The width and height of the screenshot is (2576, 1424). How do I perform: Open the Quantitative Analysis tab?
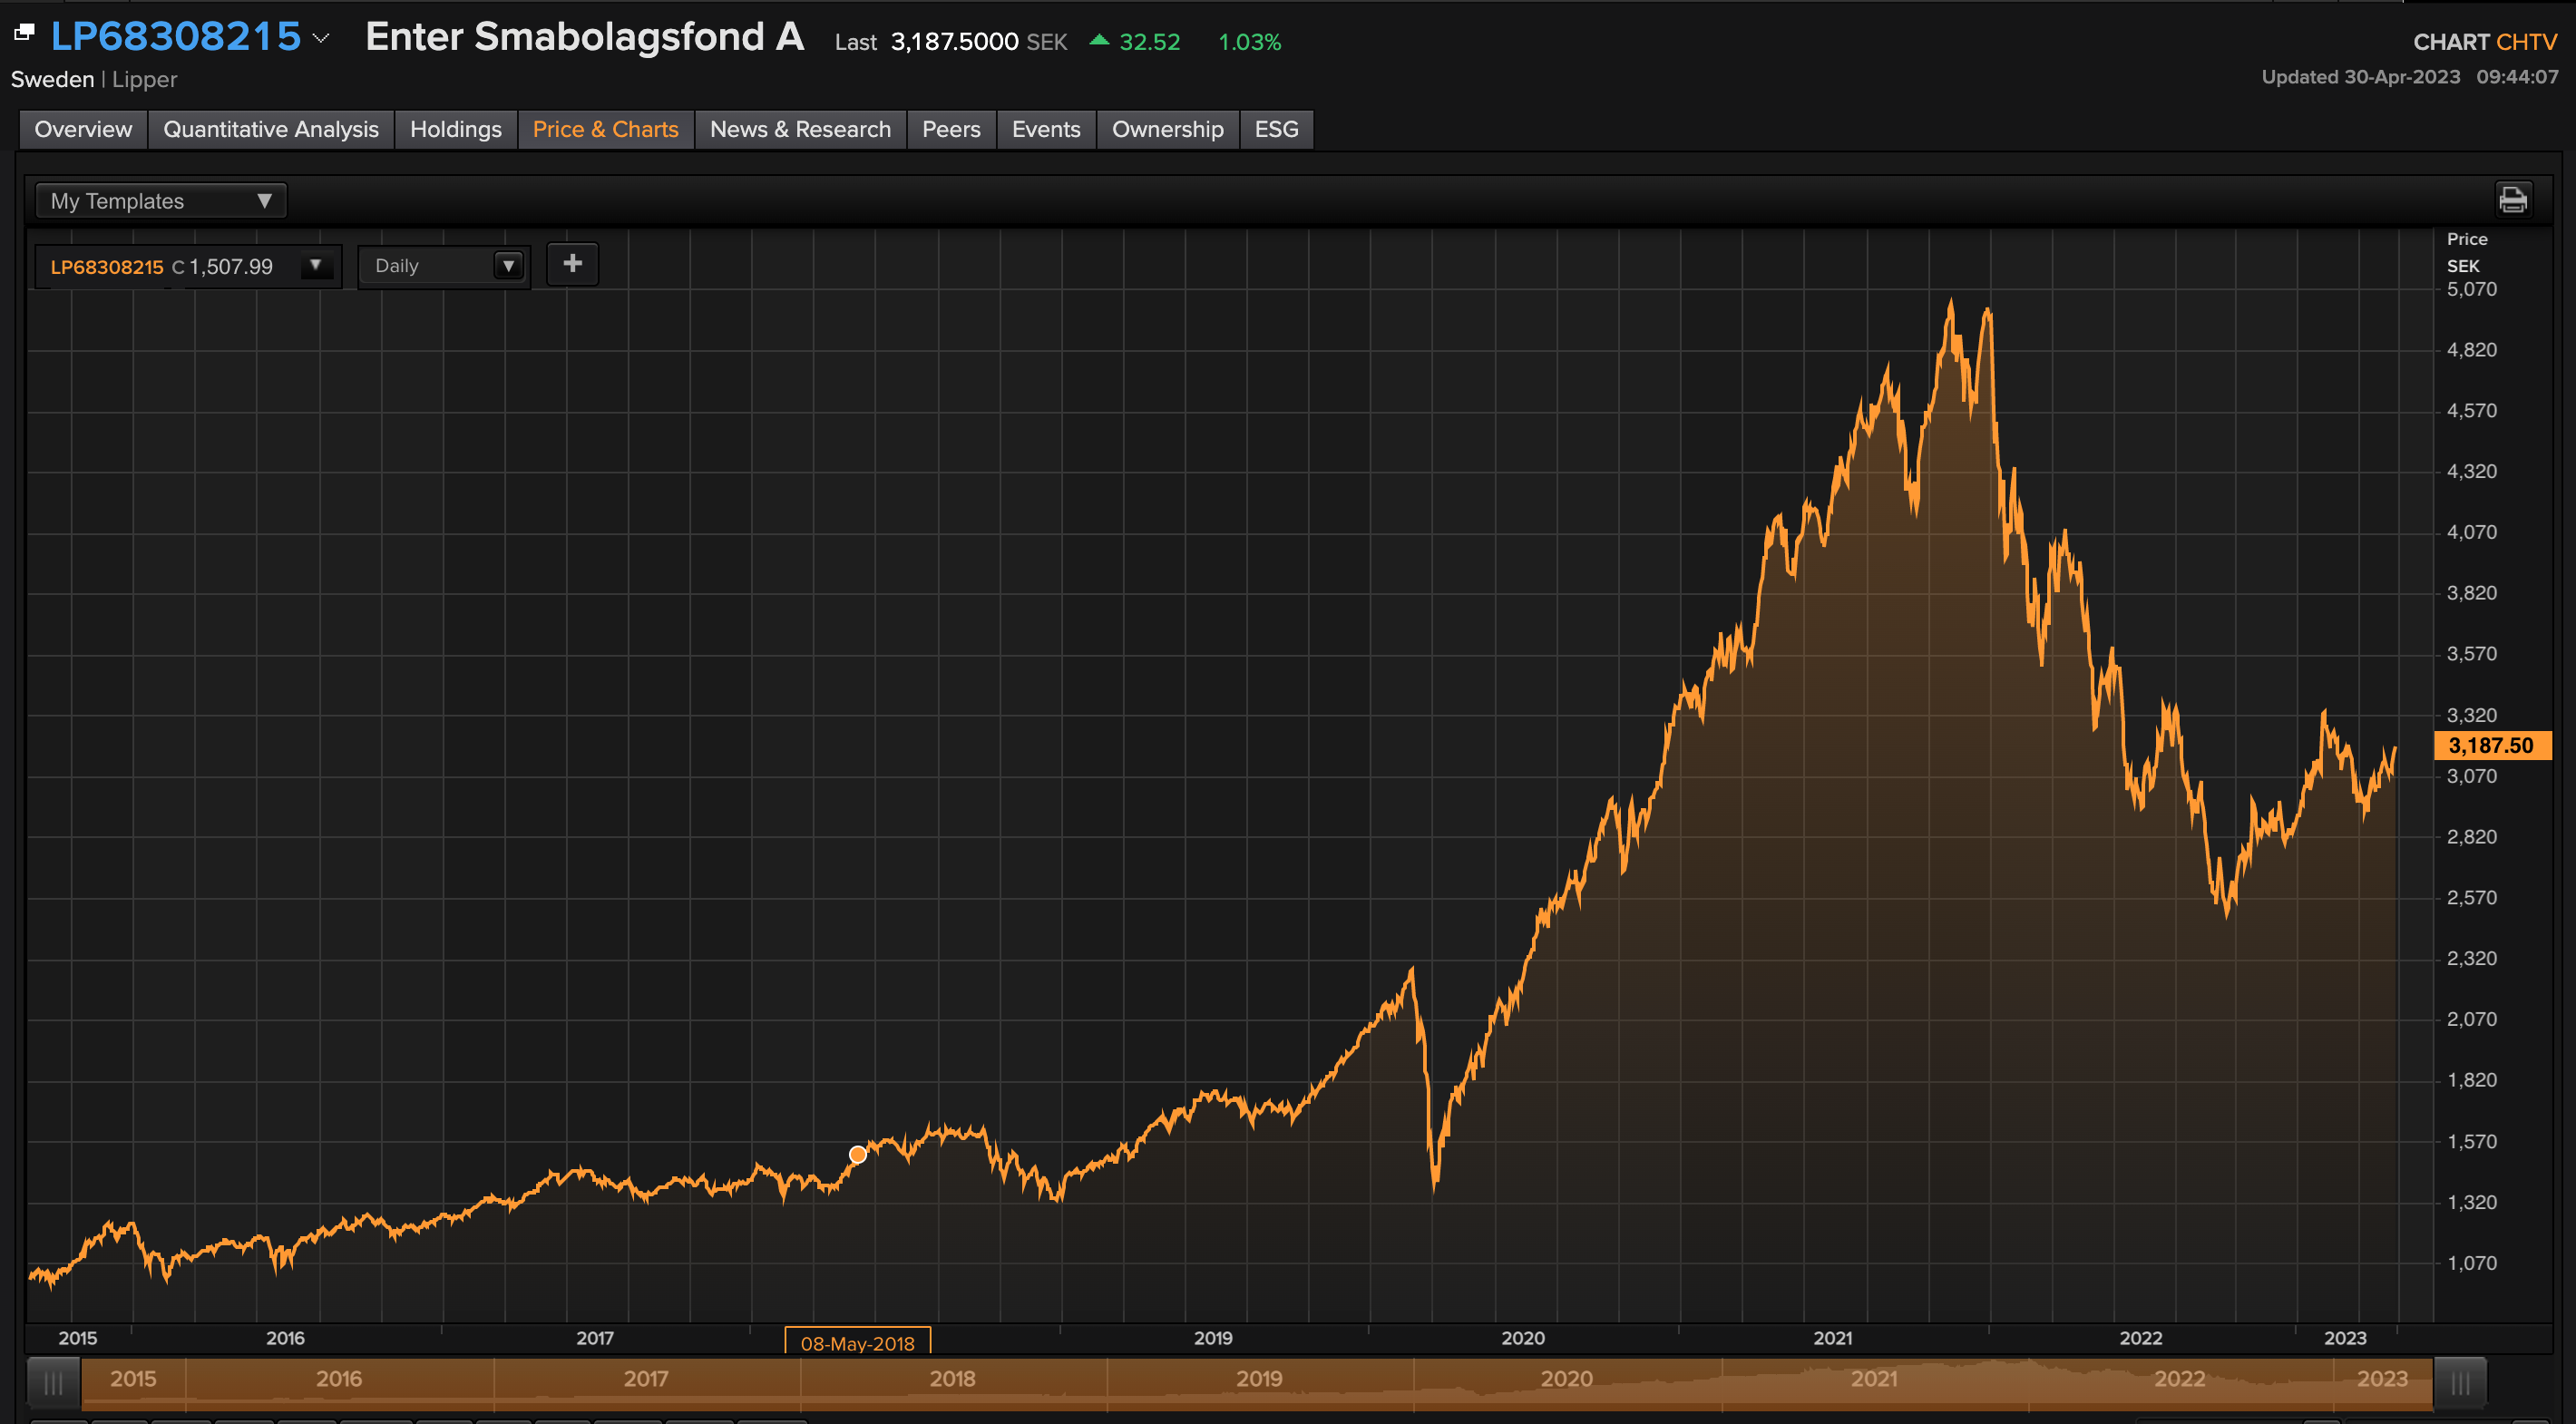click(x=271, y=129)
